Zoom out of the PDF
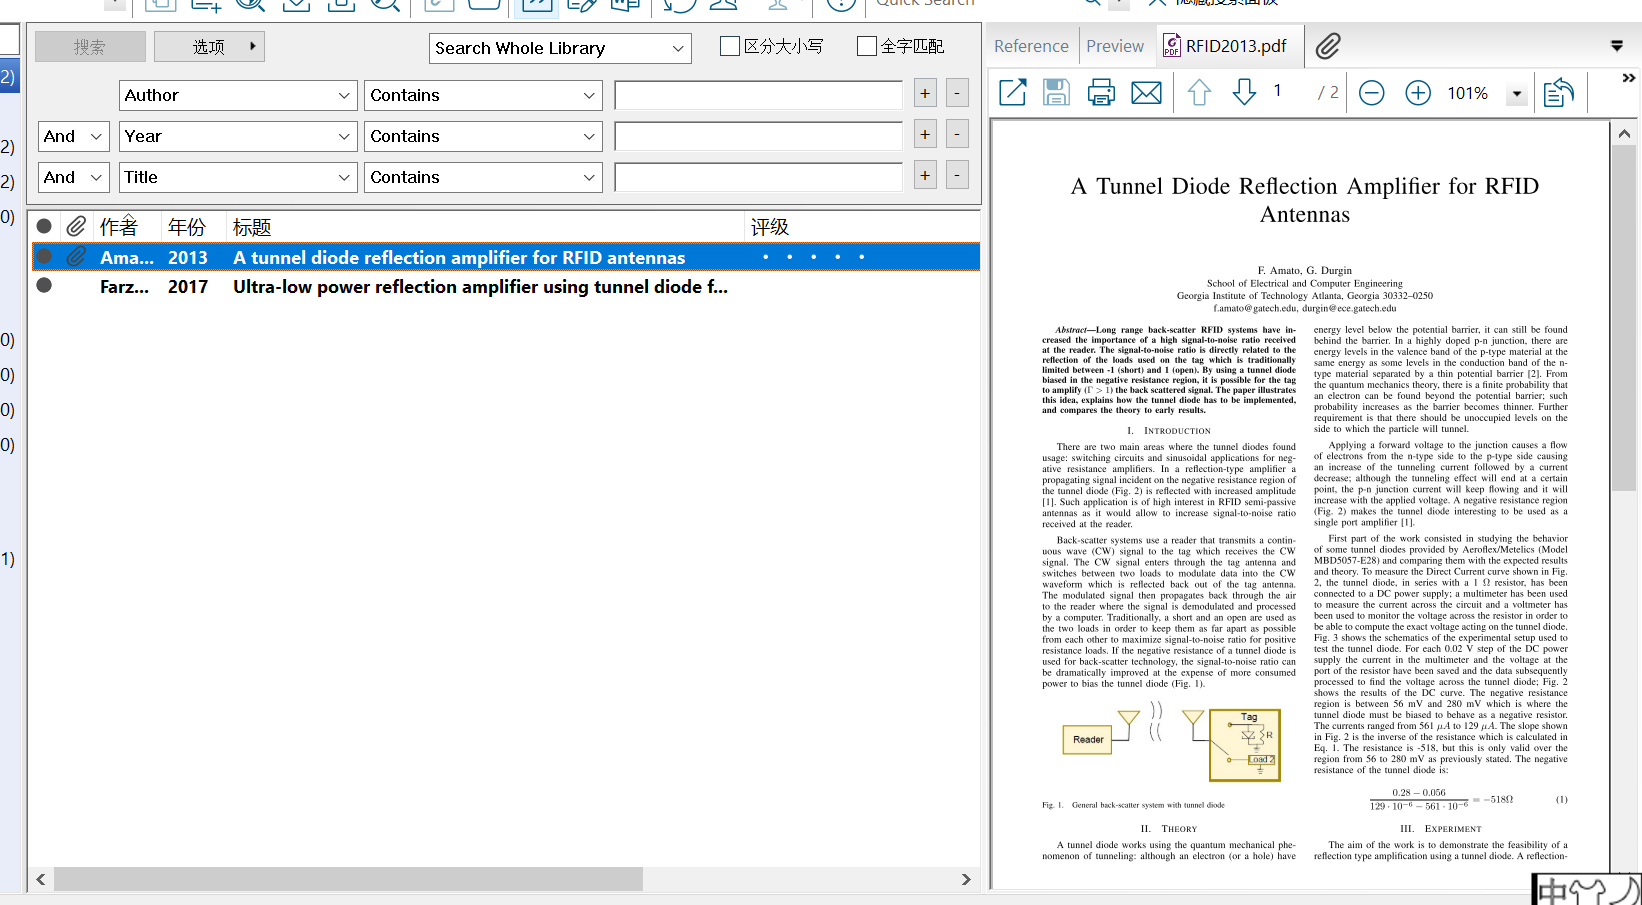The width and height of the screenshot is (1642, 905). point(1372,93)
